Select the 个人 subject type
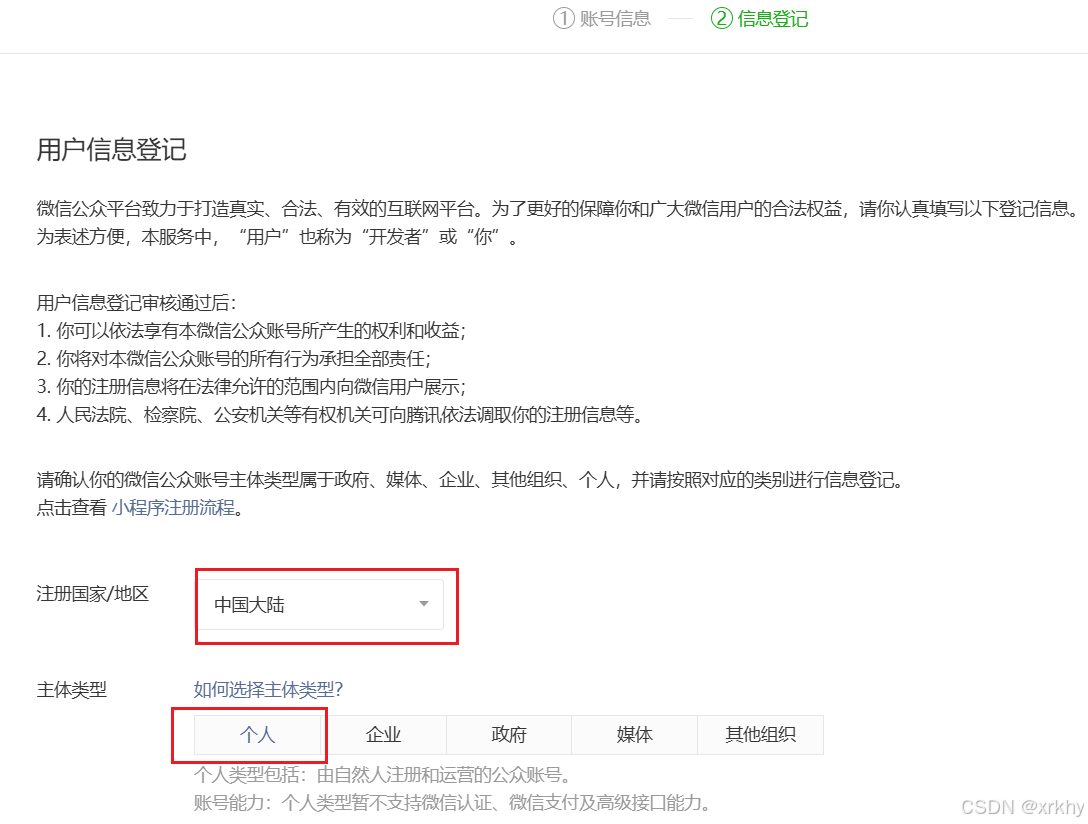The width and height of the screenshot is (1088, 824). [x=257, y=735]
